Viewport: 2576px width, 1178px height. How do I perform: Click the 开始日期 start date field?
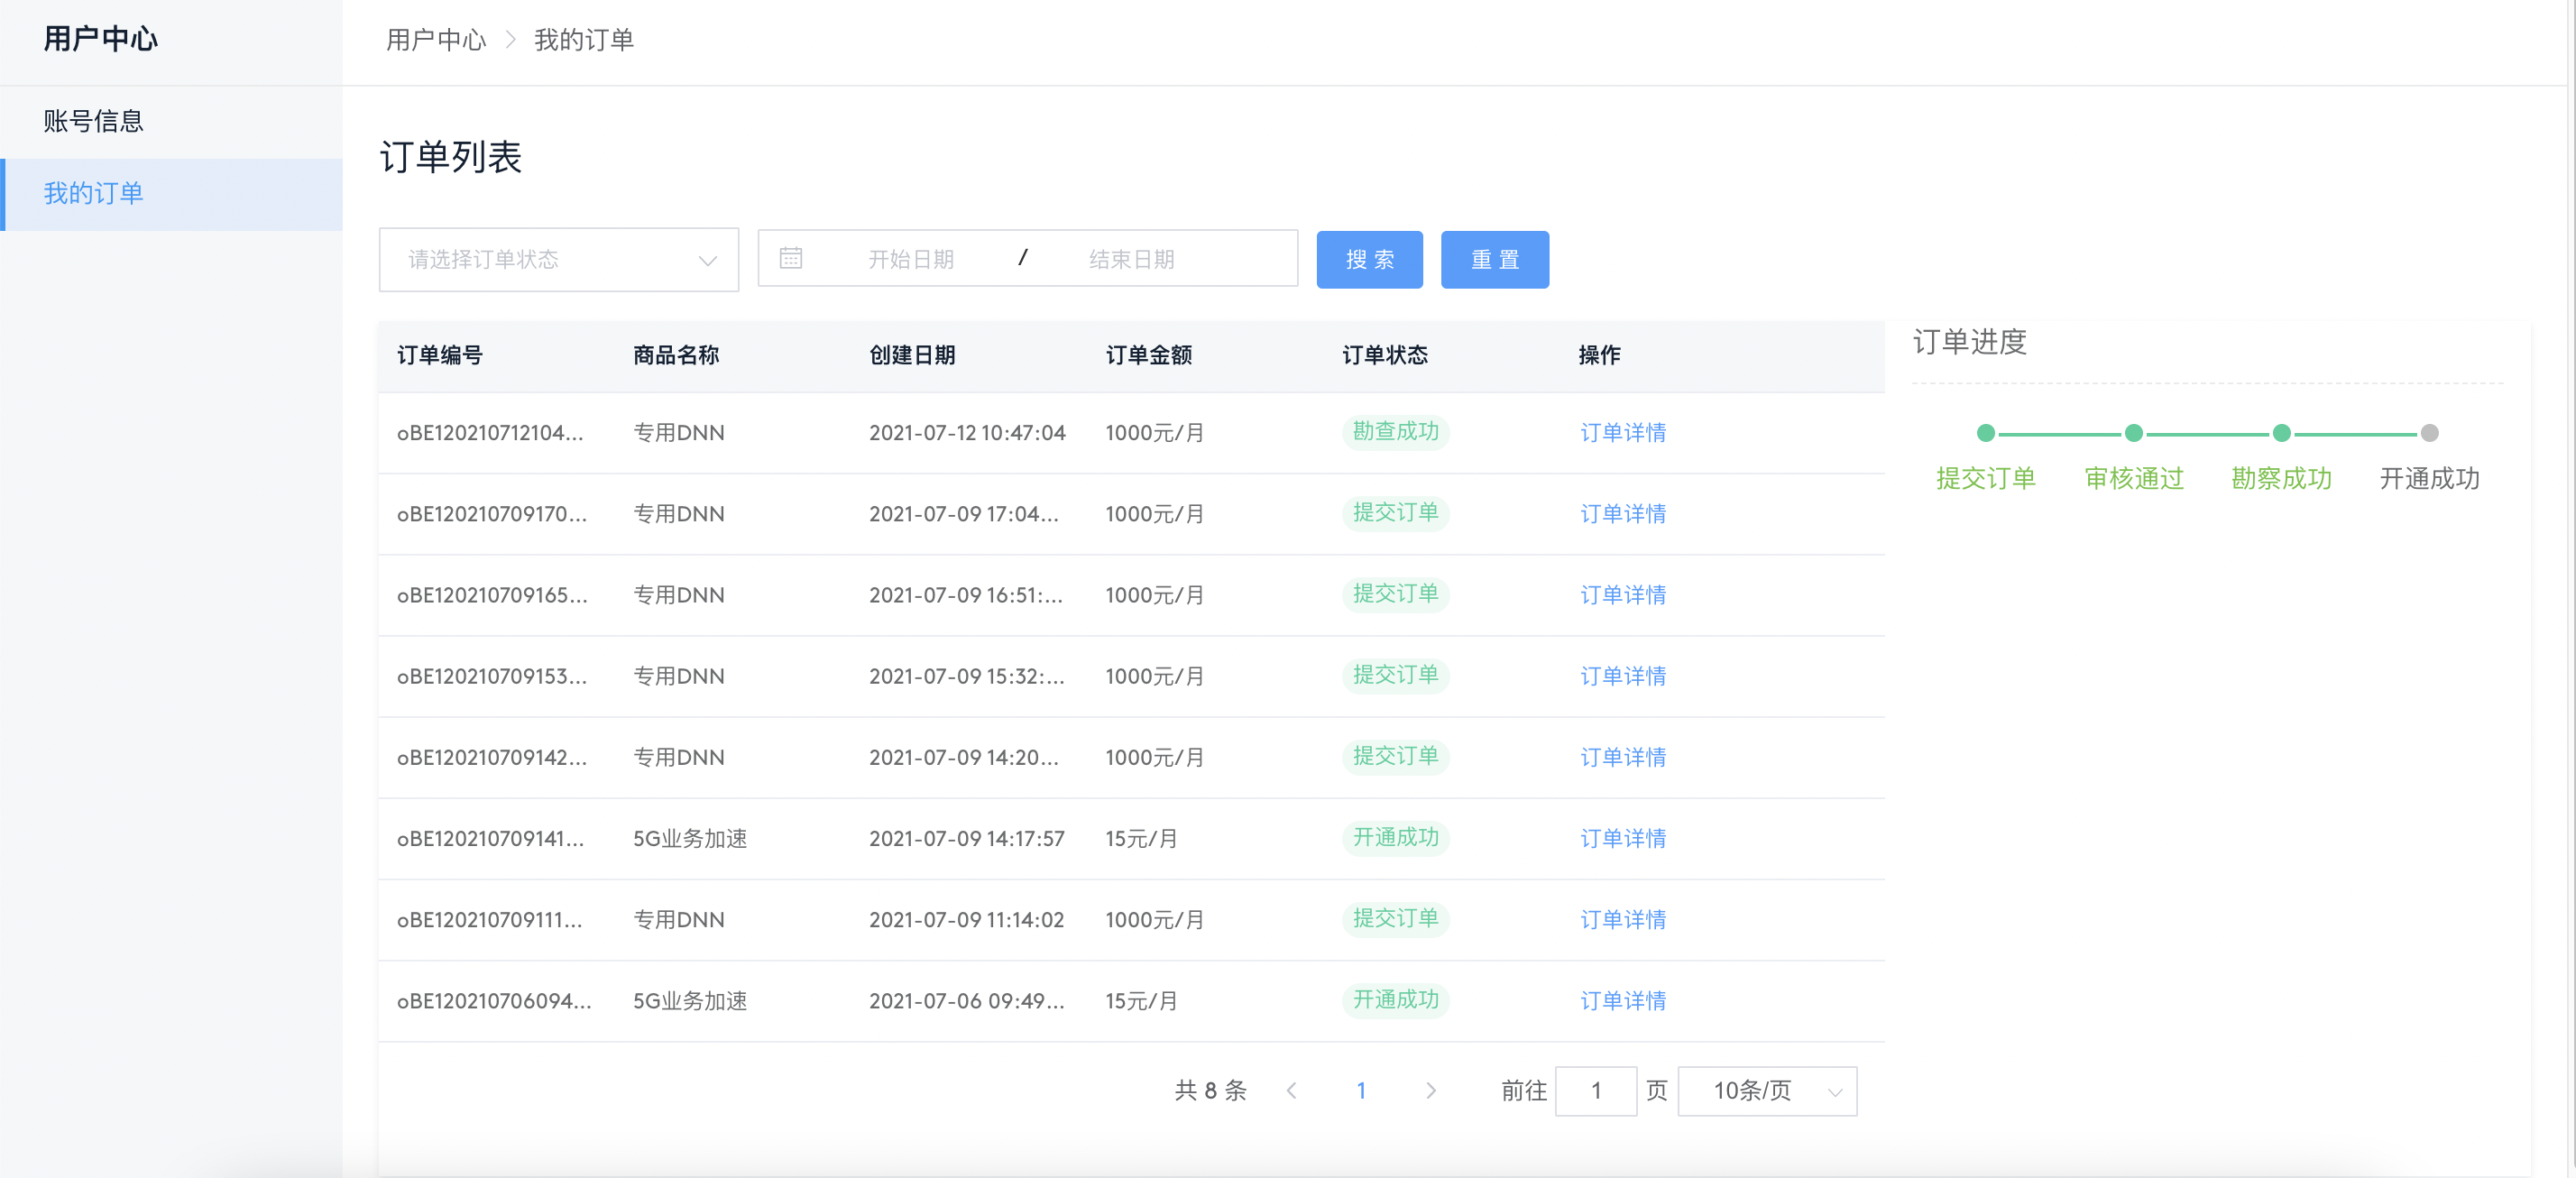coord(910,260)
